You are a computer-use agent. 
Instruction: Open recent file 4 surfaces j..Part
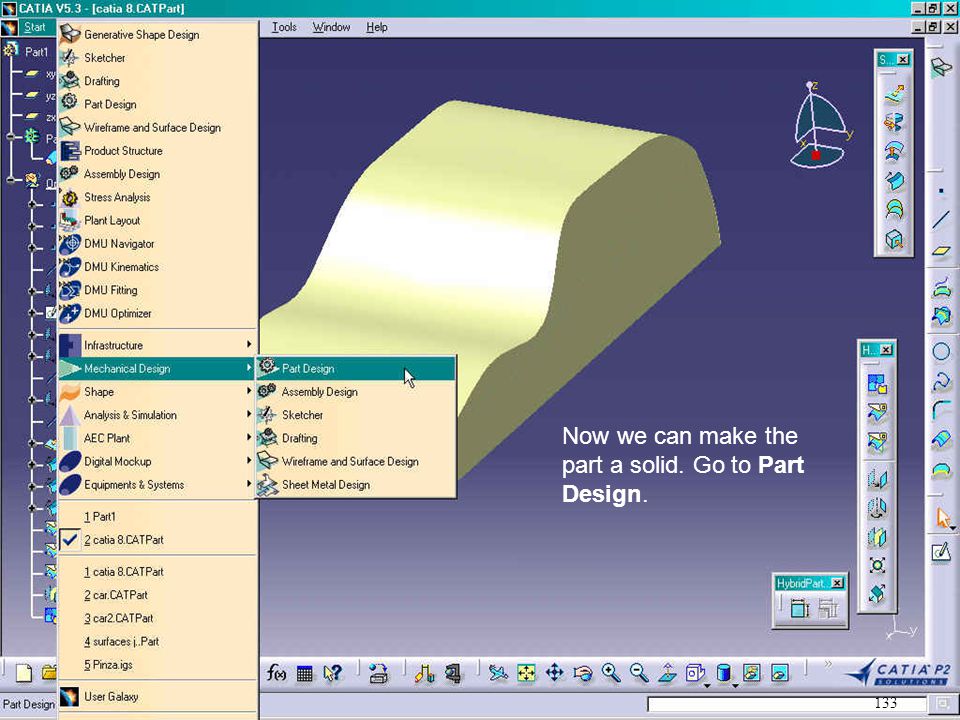coord(157,642)
